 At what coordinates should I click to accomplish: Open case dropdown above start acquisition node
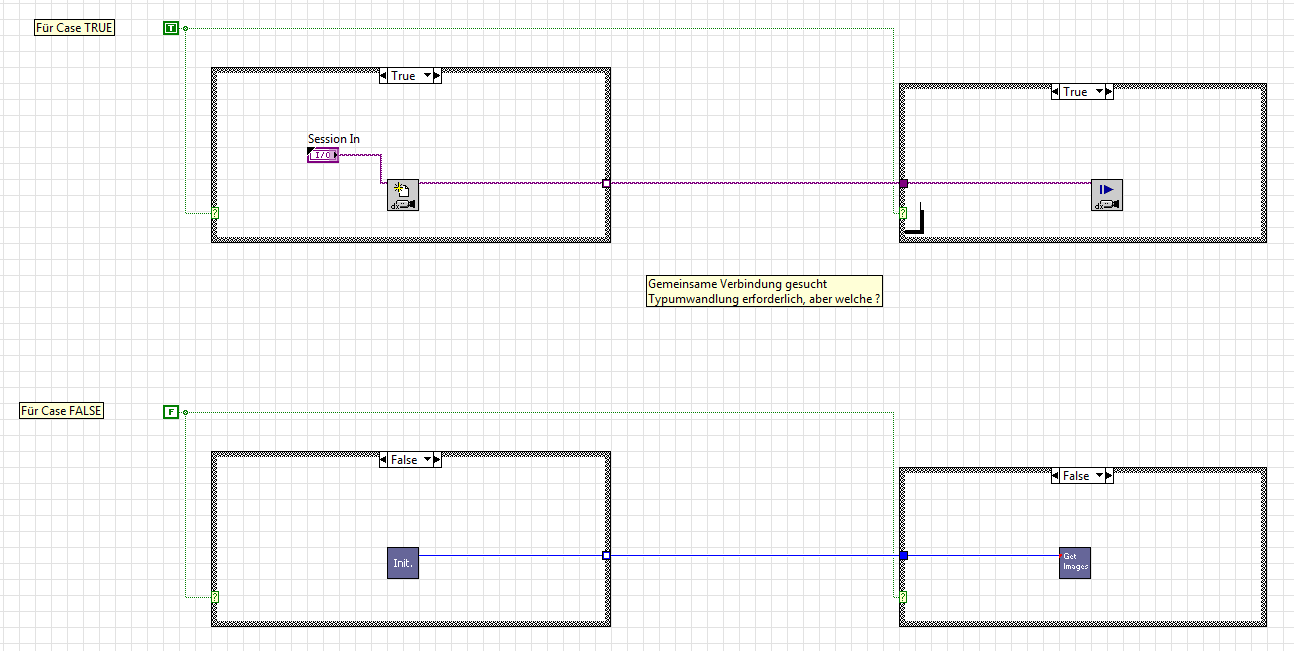[x=1101, y=92]
